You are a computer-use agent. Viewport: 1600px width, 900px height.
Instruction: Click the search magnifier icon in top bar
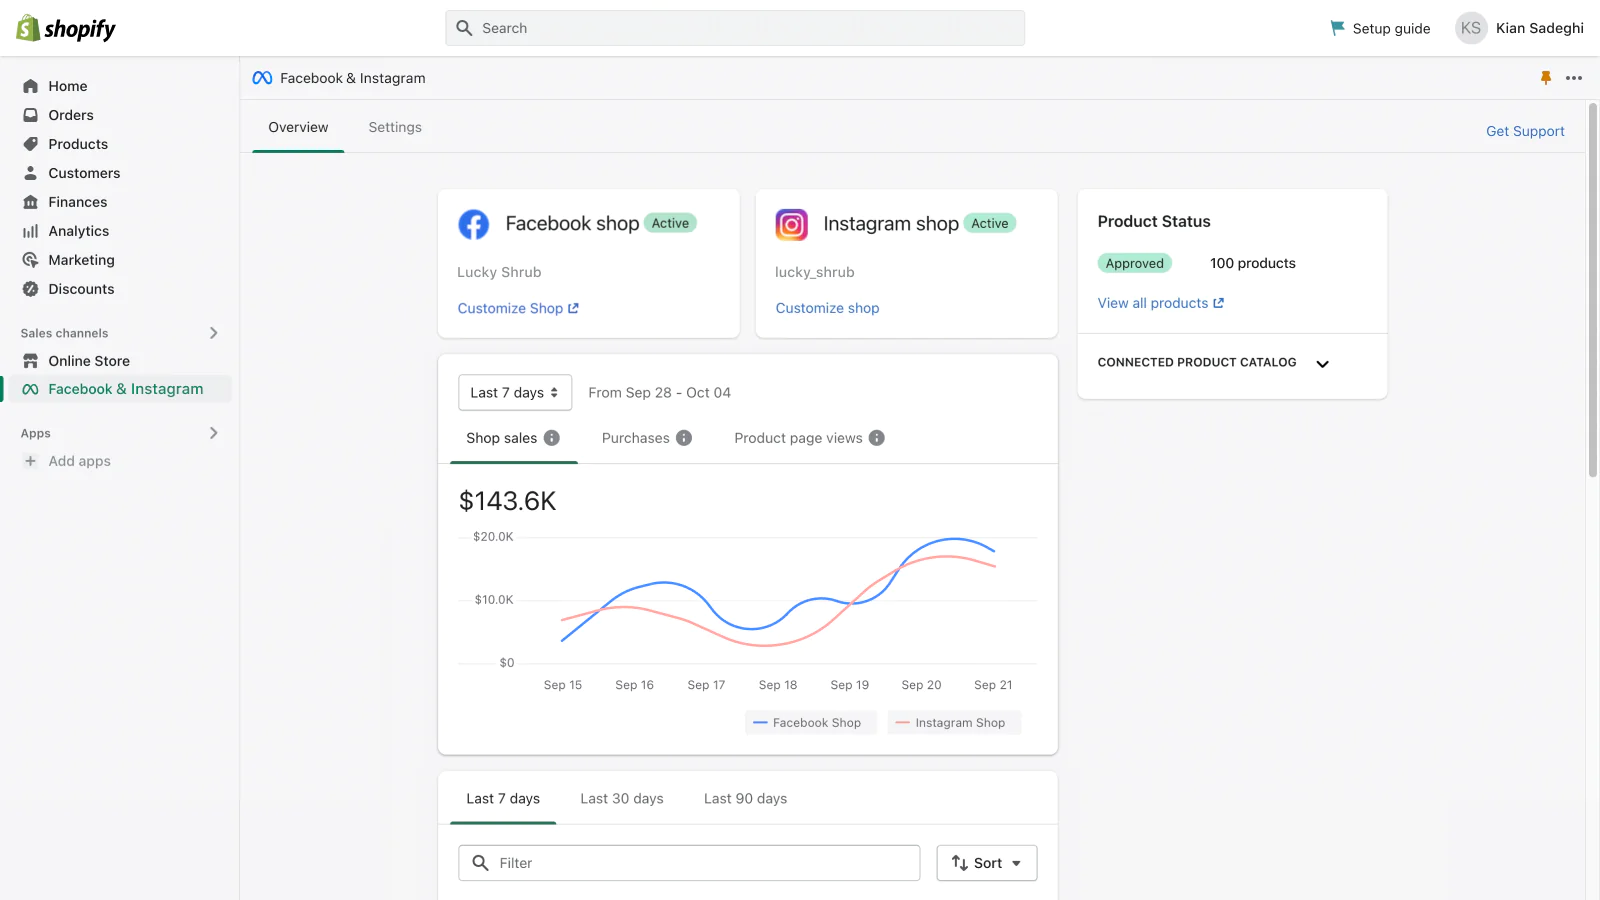pos(464,28)
